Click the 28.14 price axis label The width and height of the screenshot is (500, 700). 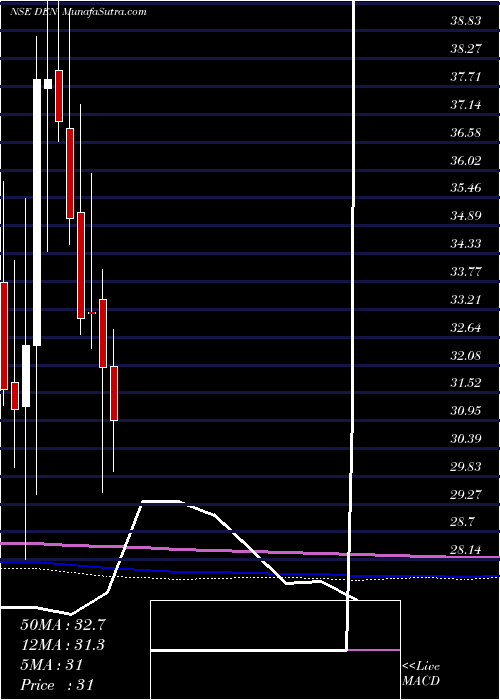coord(466,550)
